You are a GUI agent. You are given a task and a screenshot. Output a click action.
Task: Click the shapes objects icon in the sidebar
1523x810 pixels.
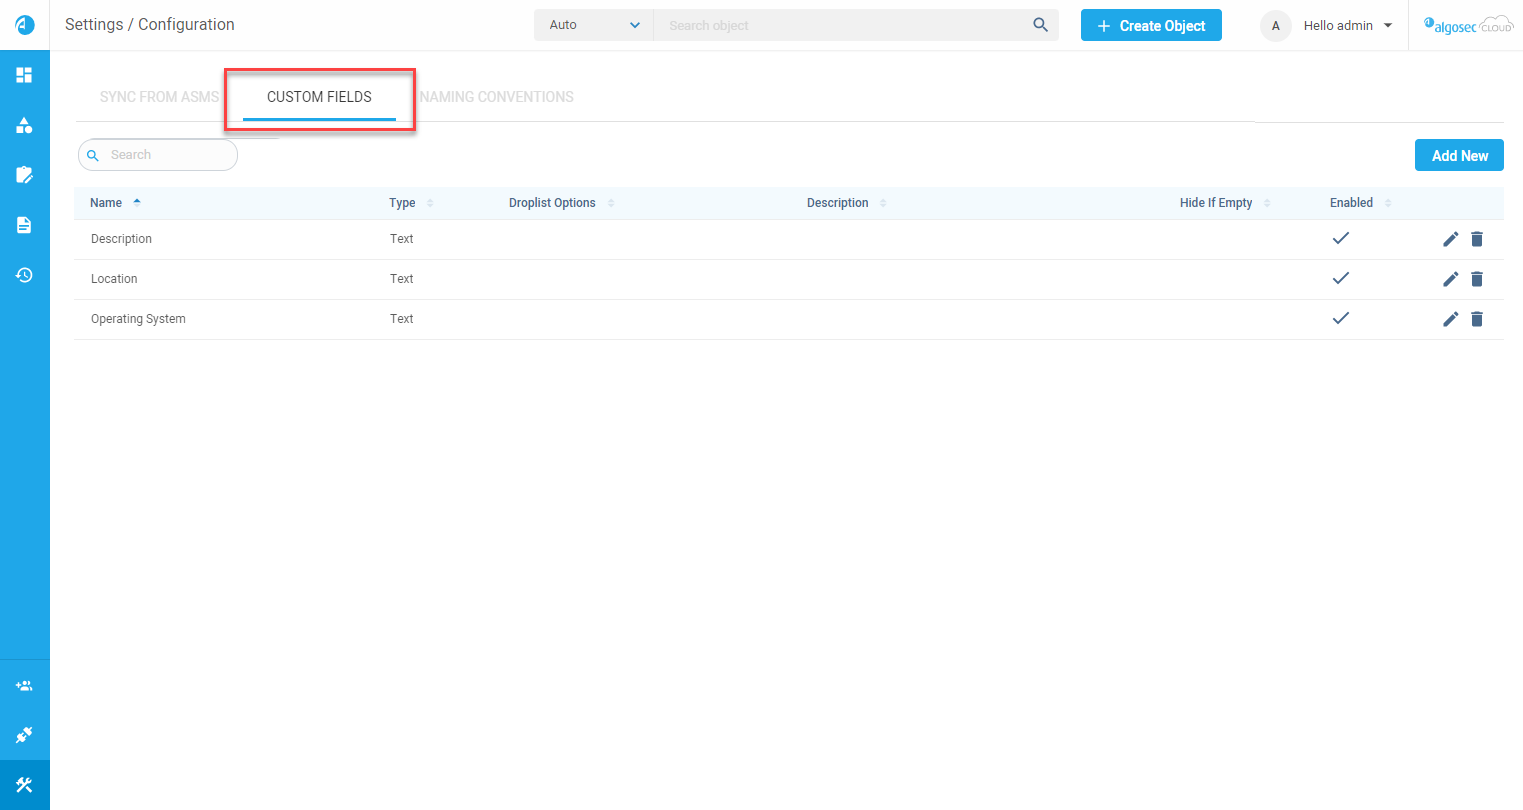pos(24,125)
